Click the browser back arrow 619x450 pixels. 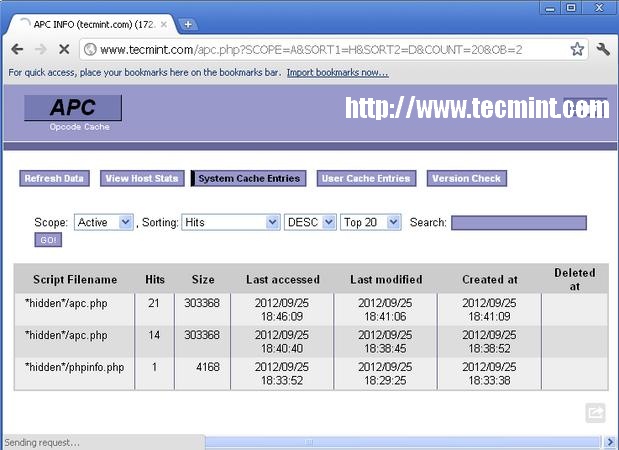(x=17, y=48)
